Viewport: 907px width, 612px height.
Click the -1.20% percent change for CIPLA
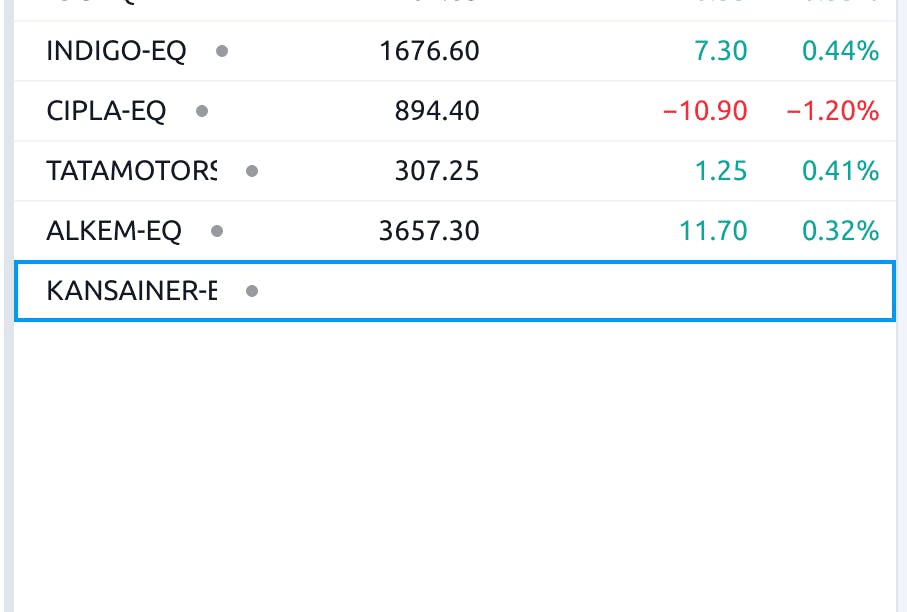(x=833, y=110)
